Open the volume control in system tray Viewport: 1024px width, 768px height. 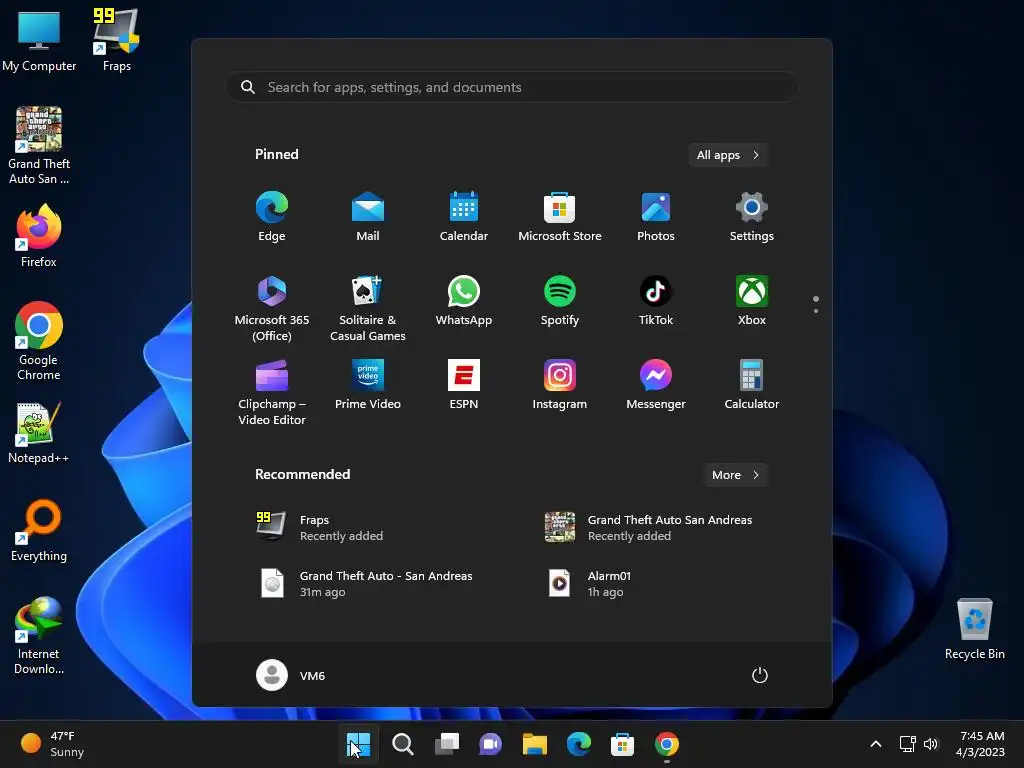pyautogui.click(x=931, y=744)
